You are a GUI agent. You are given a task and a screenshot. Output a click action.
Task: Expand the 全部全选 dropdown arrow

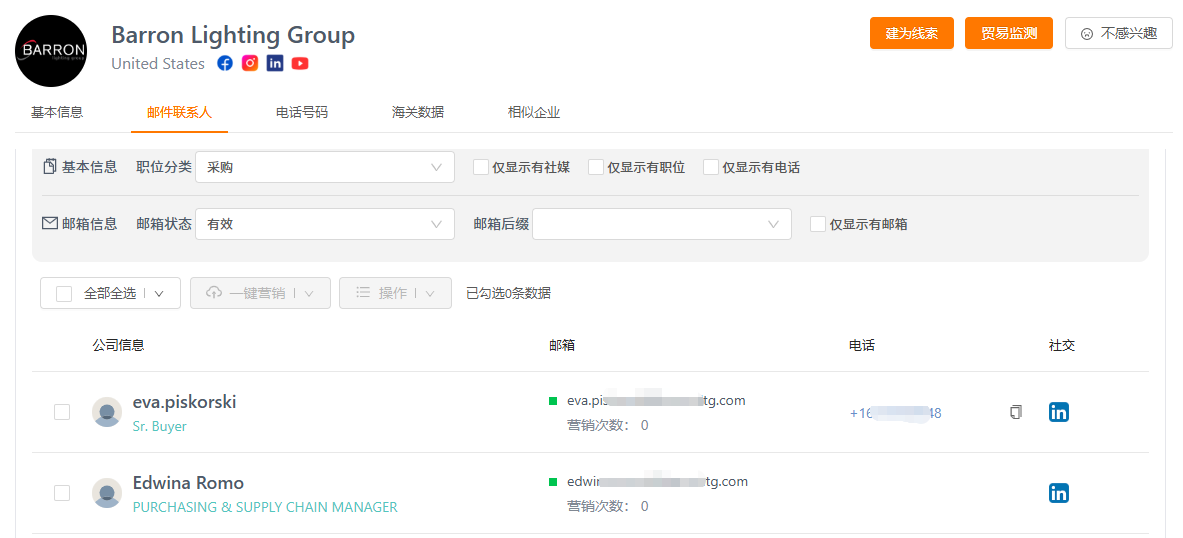point(159,294)
